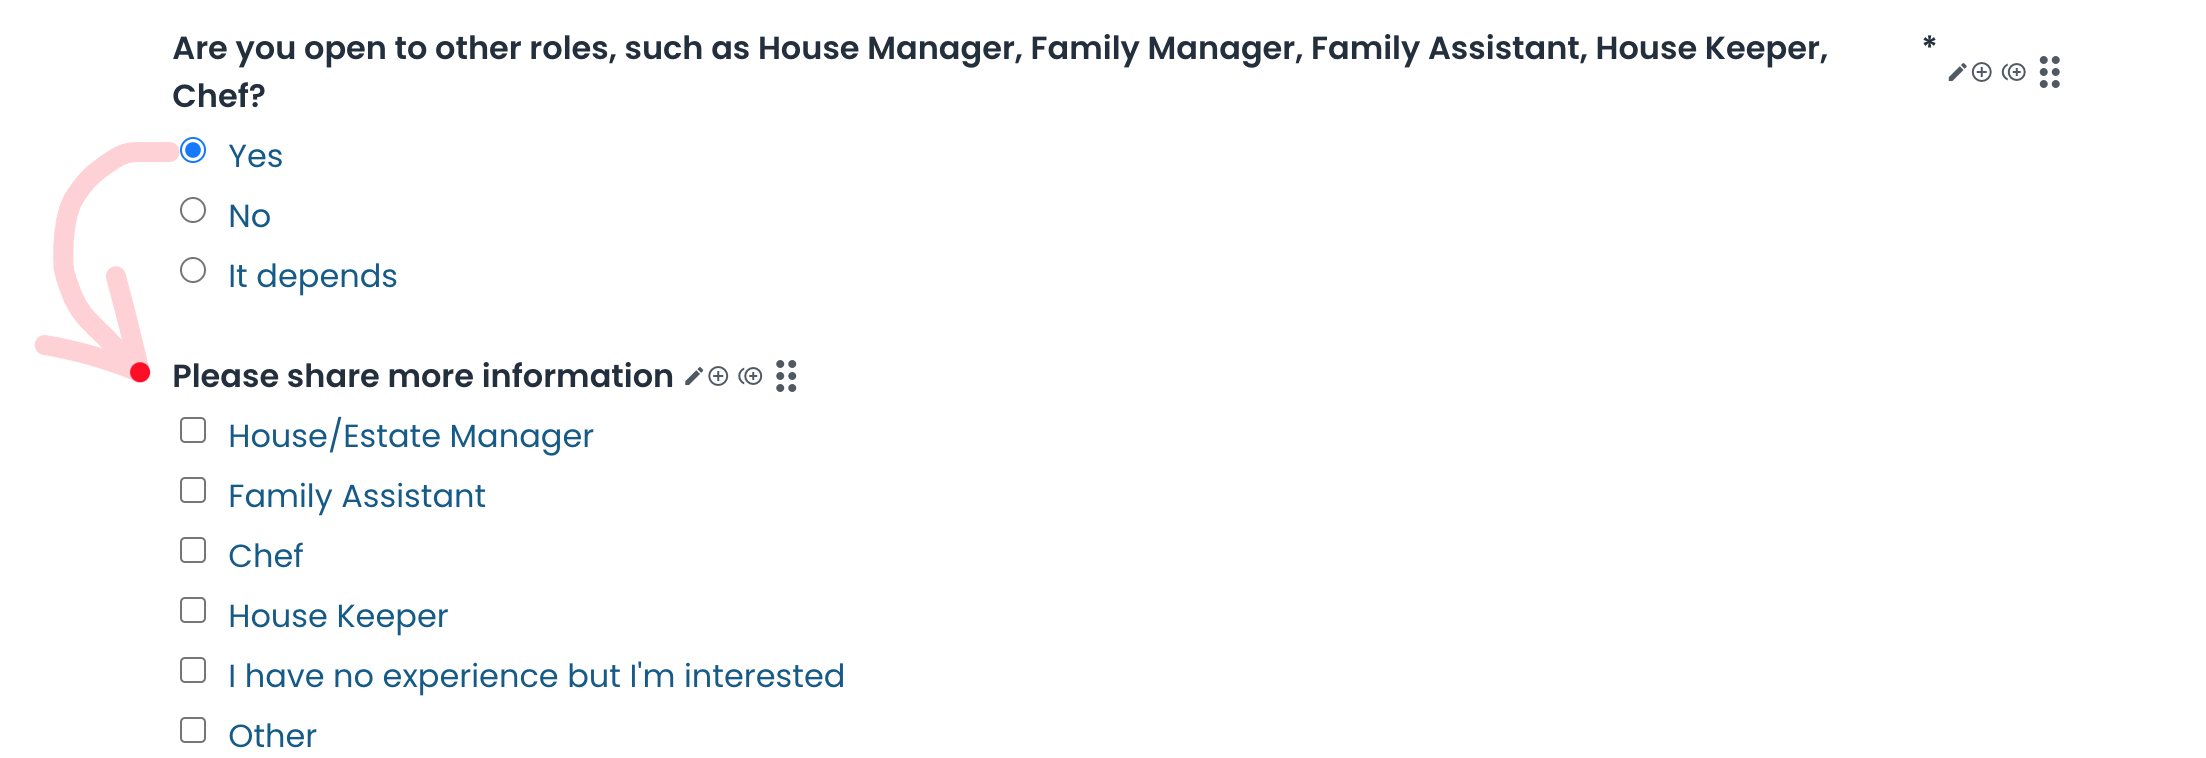Click duplicate icon next to 'Please share more information'
This screenshot has width=2206, height=758.
coord(750,376)
